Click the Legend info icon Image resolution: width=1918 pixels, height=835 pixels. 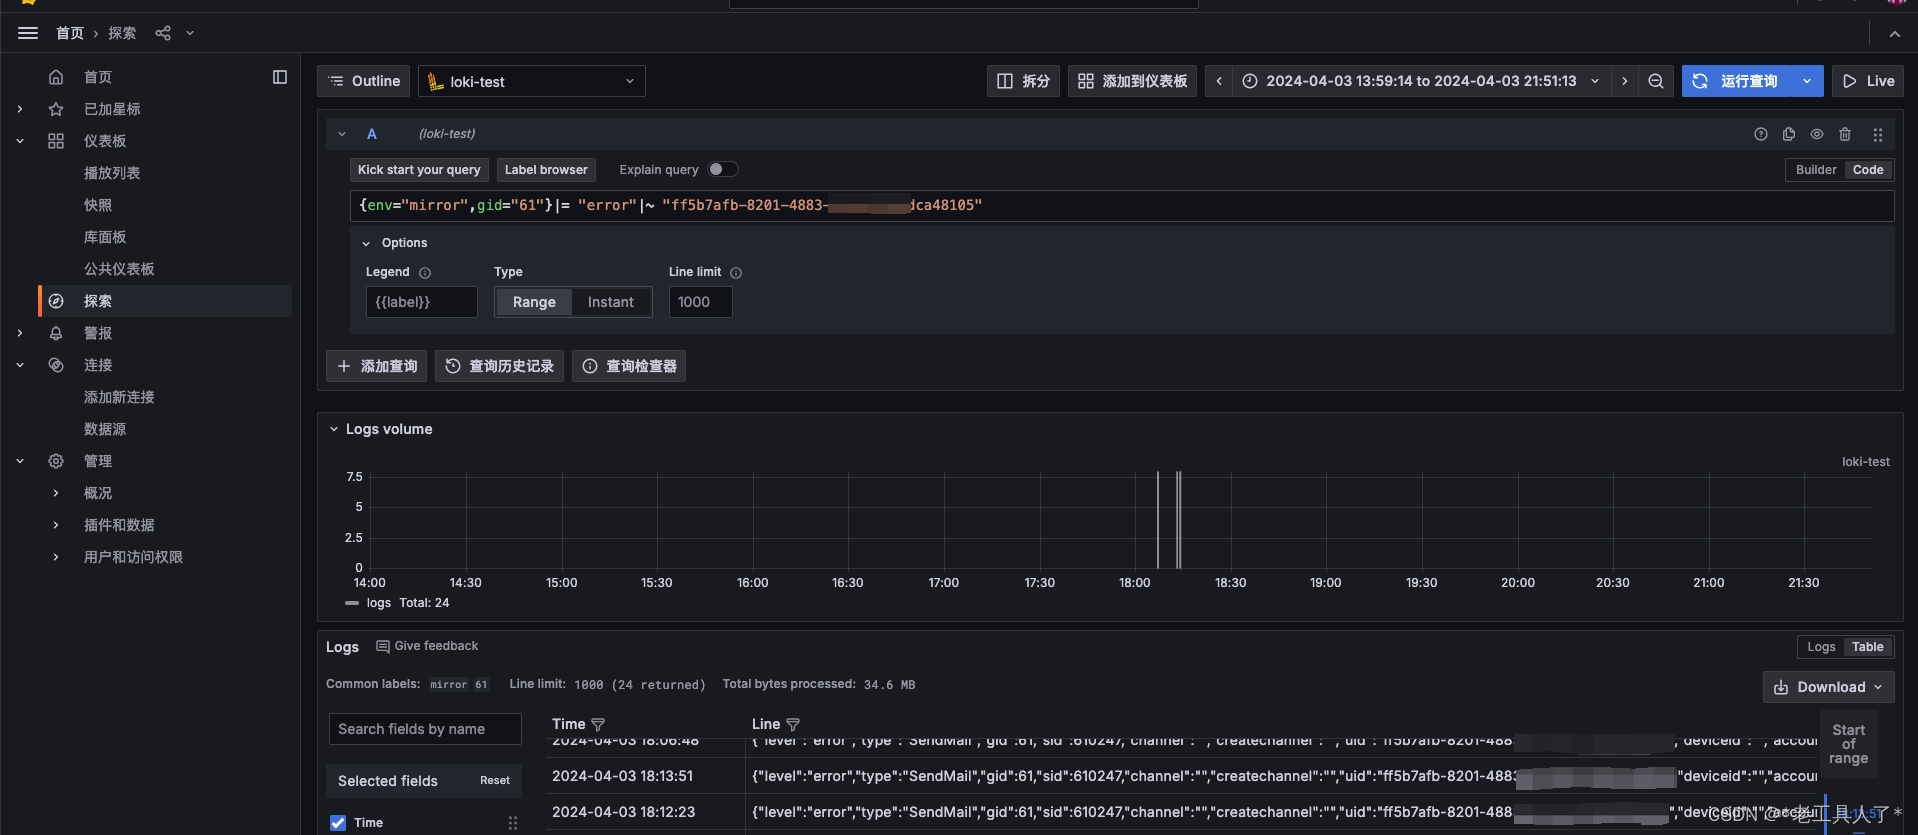click(425, 273)
